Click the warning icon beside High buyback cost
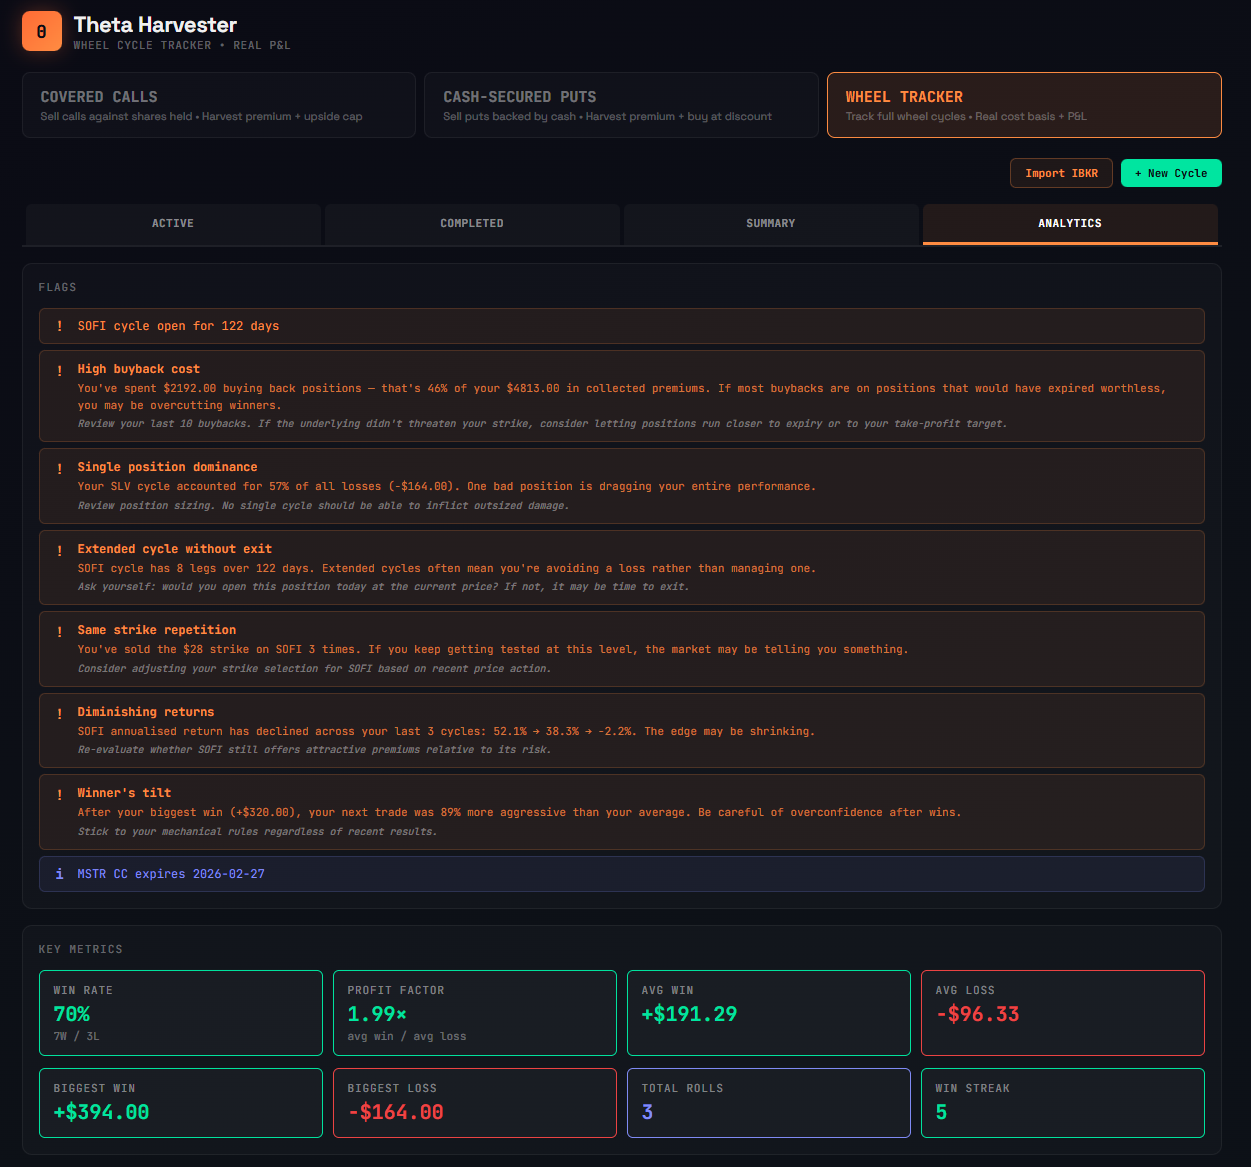Screen dimensions: 1251x1167 (59, 369)
